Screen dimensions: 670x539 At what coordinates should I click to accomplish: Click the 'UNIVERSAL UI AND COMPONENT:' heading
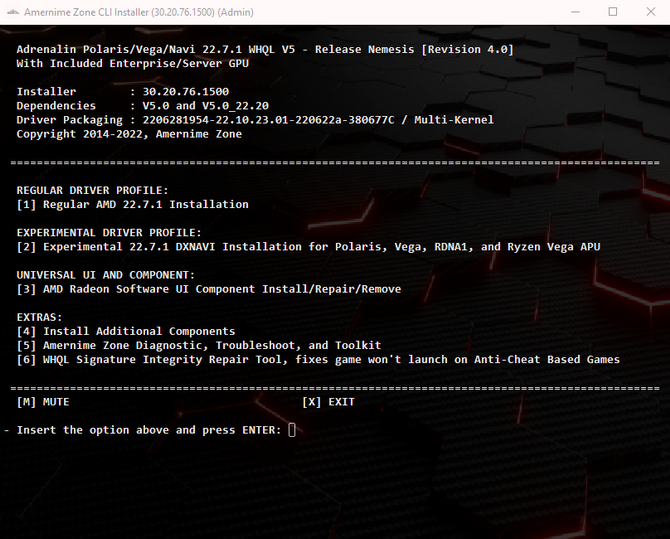[x=106, y=275]
